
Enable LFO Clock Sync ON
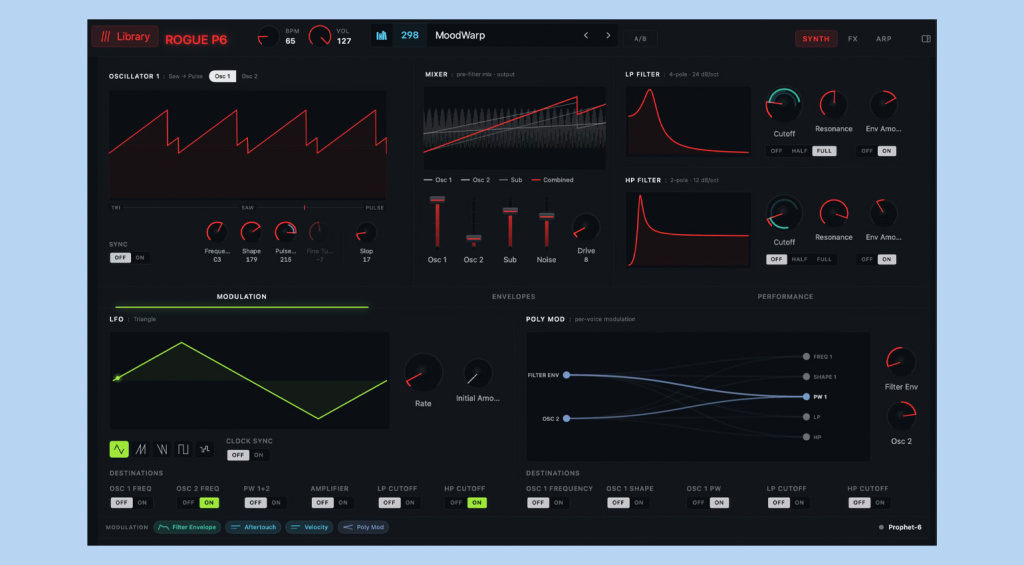click(259, 455)
